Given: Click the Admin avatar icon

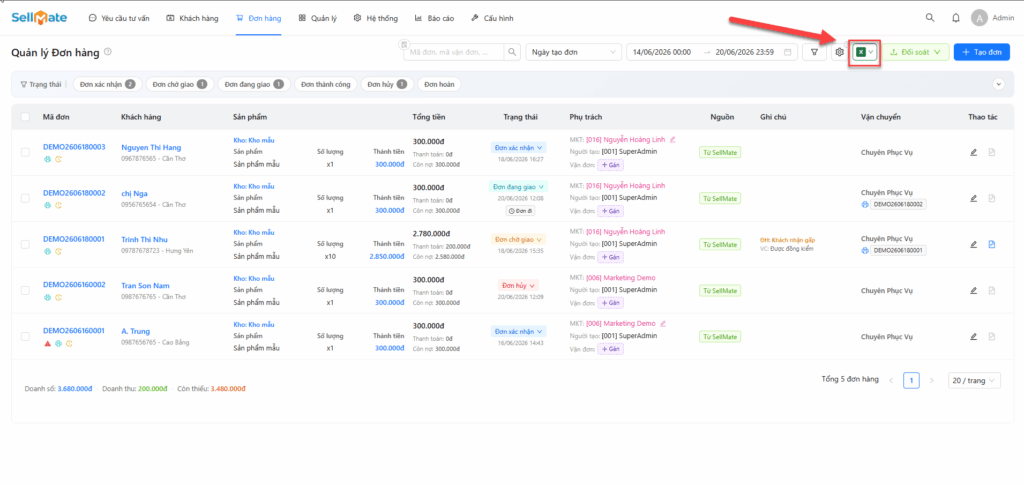Looking at the screenshot, I should (x=979, y=18).
